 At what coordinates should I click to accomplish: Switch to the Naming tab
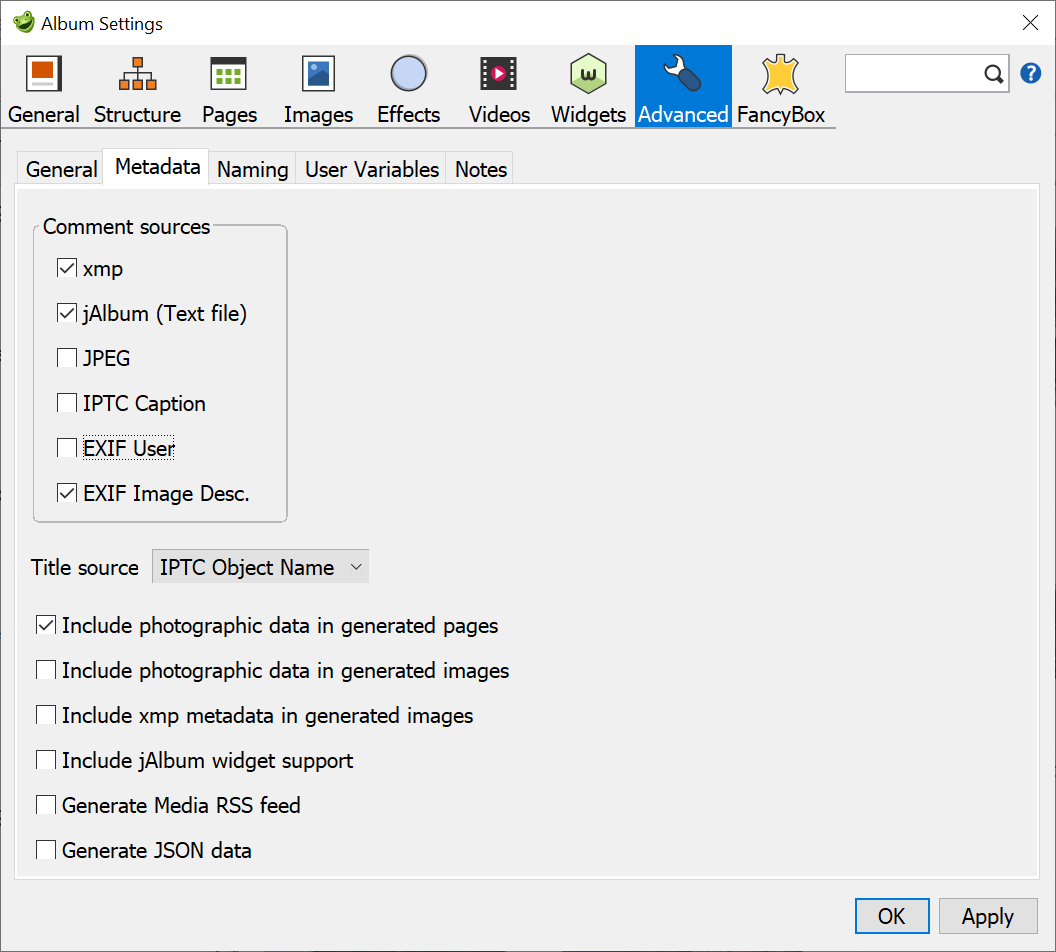coord(251,169)
